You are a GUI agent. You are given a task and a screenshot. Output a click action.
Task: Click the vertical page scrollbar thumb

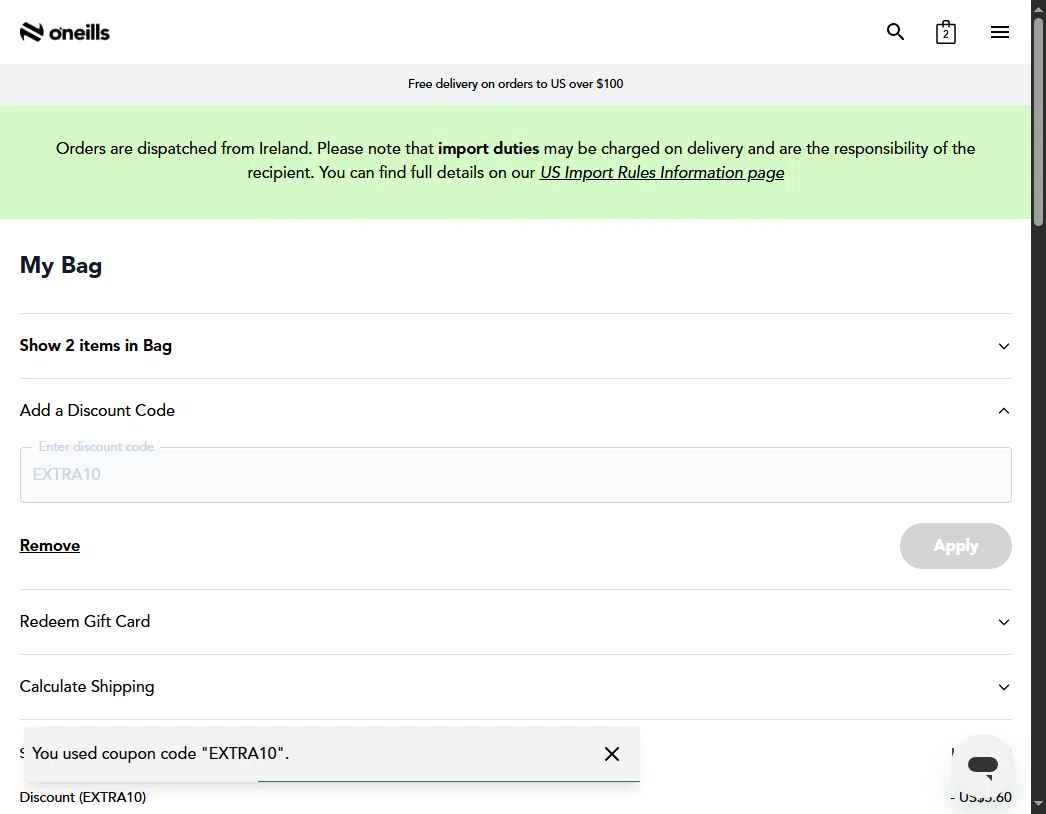tap(1039, 123)
